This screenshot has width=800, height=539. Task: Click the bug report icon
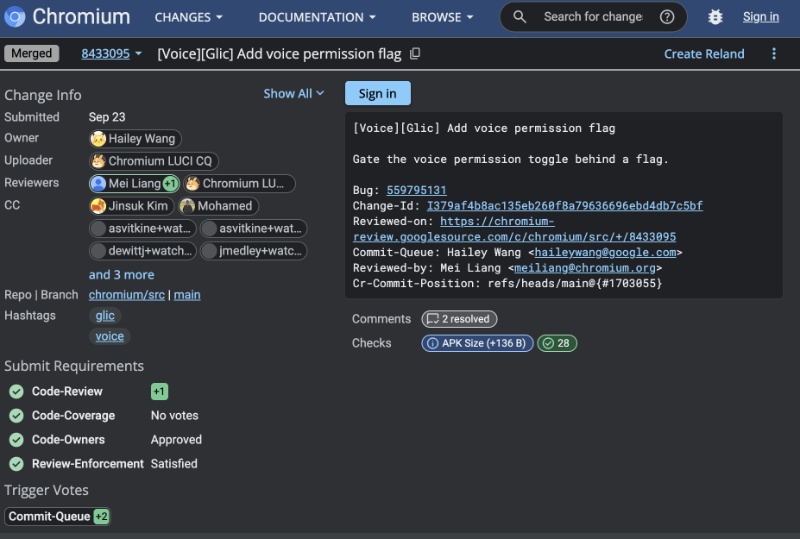click(715, 17)
